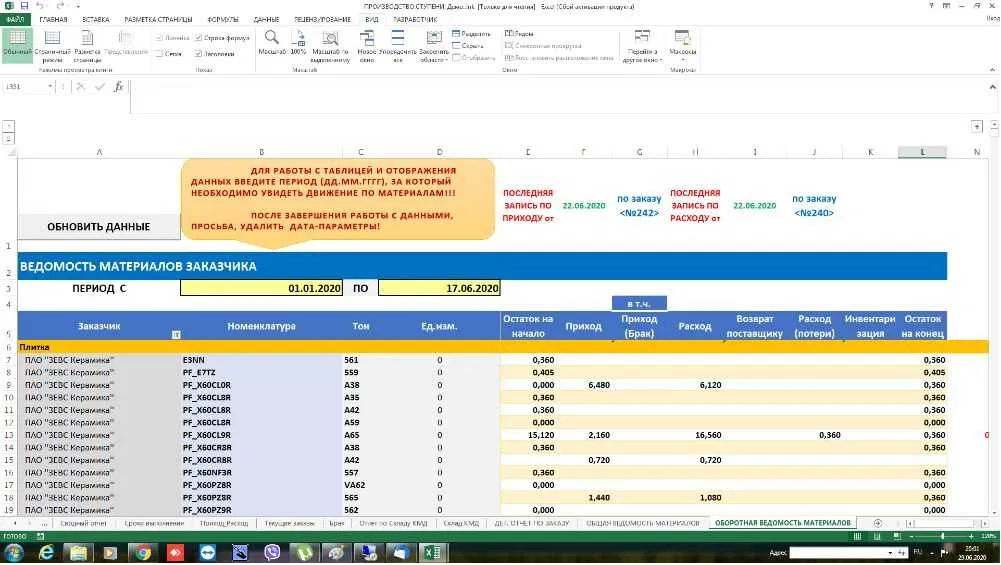Screen dimensions: 1001x565
Task: Collapse the ribbon with arrow
Action: 992,70
